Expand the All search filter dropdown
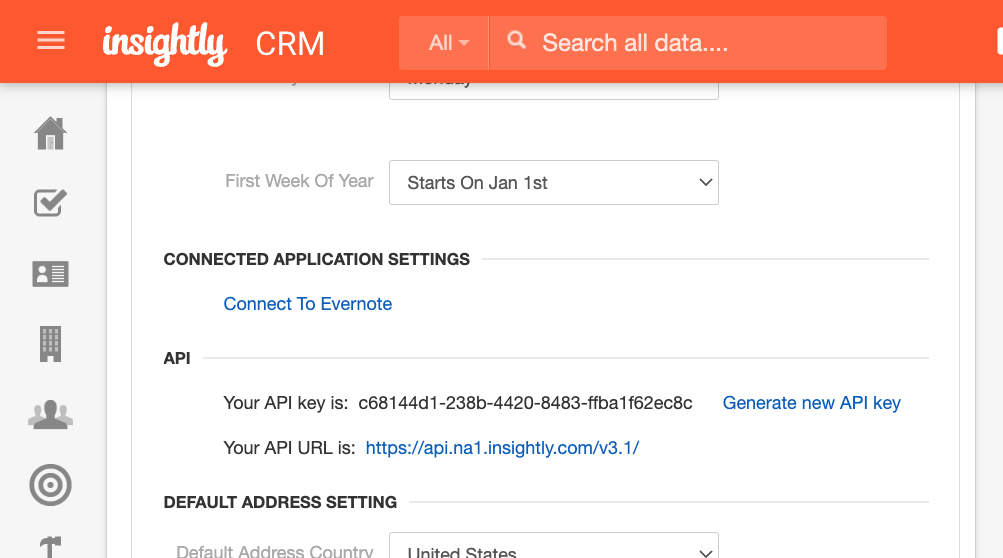Viewport: 1003px width, 558px height. point(444,43)
